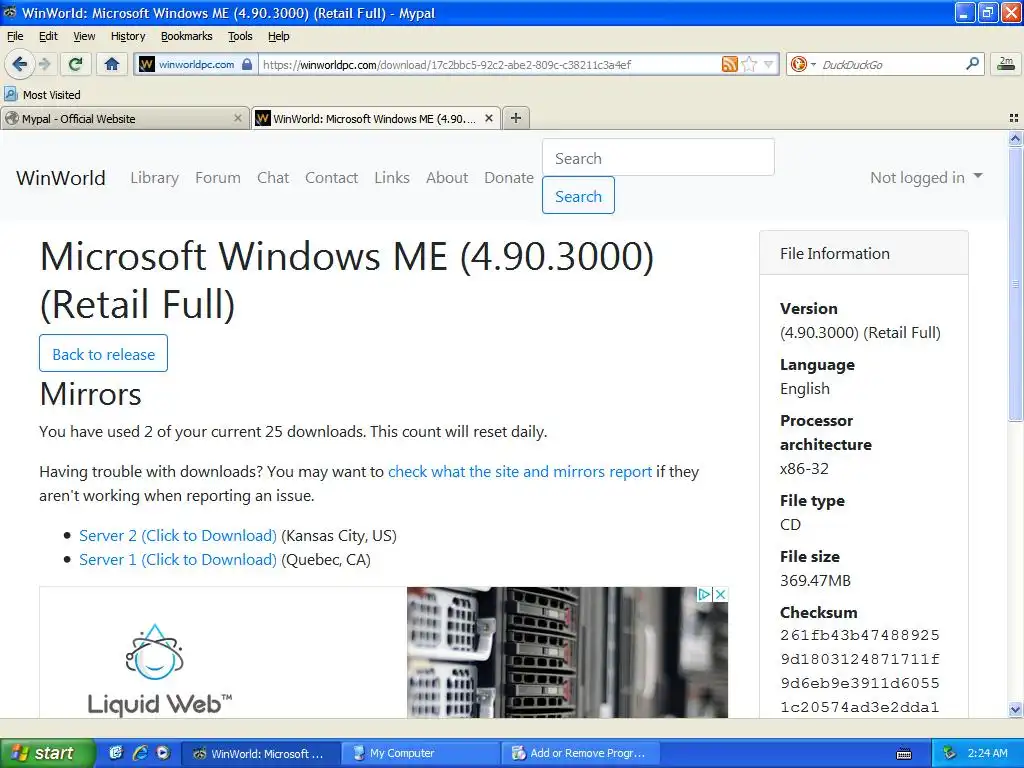The image size is (1024, 768).
Task: Open the History menu
Action: pos(128,36)
